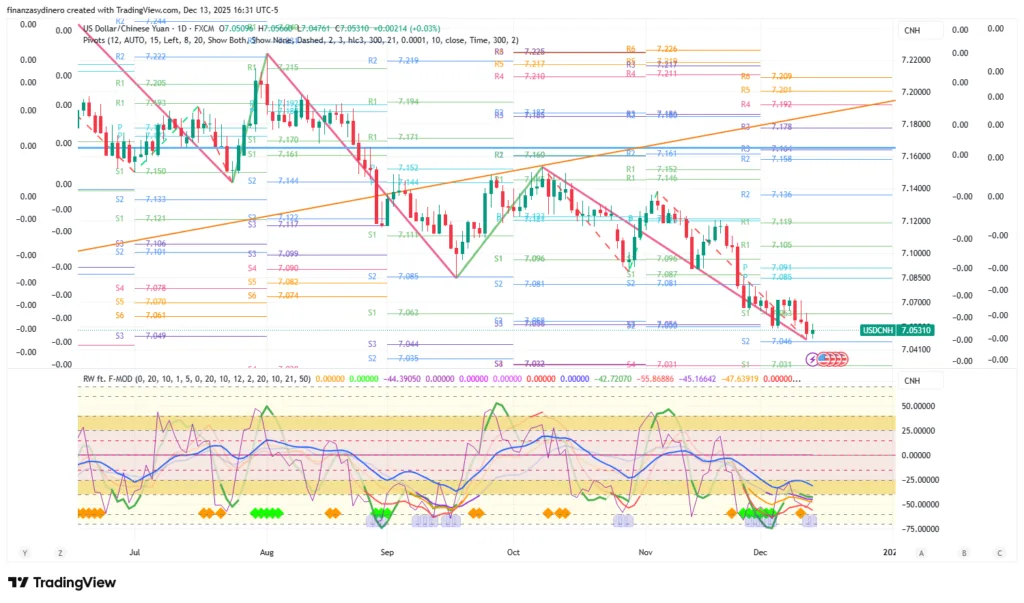1024x603 pixels.
Task: Click the purple lightning event icon
Action: (x=812, y=357)
